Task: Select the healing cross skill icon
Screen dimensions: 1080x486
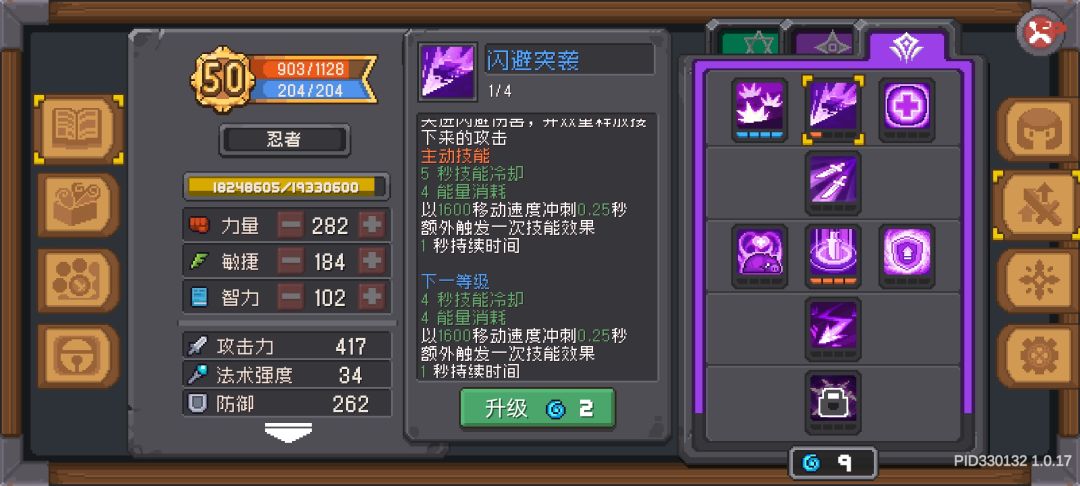Action: point(906,109)
